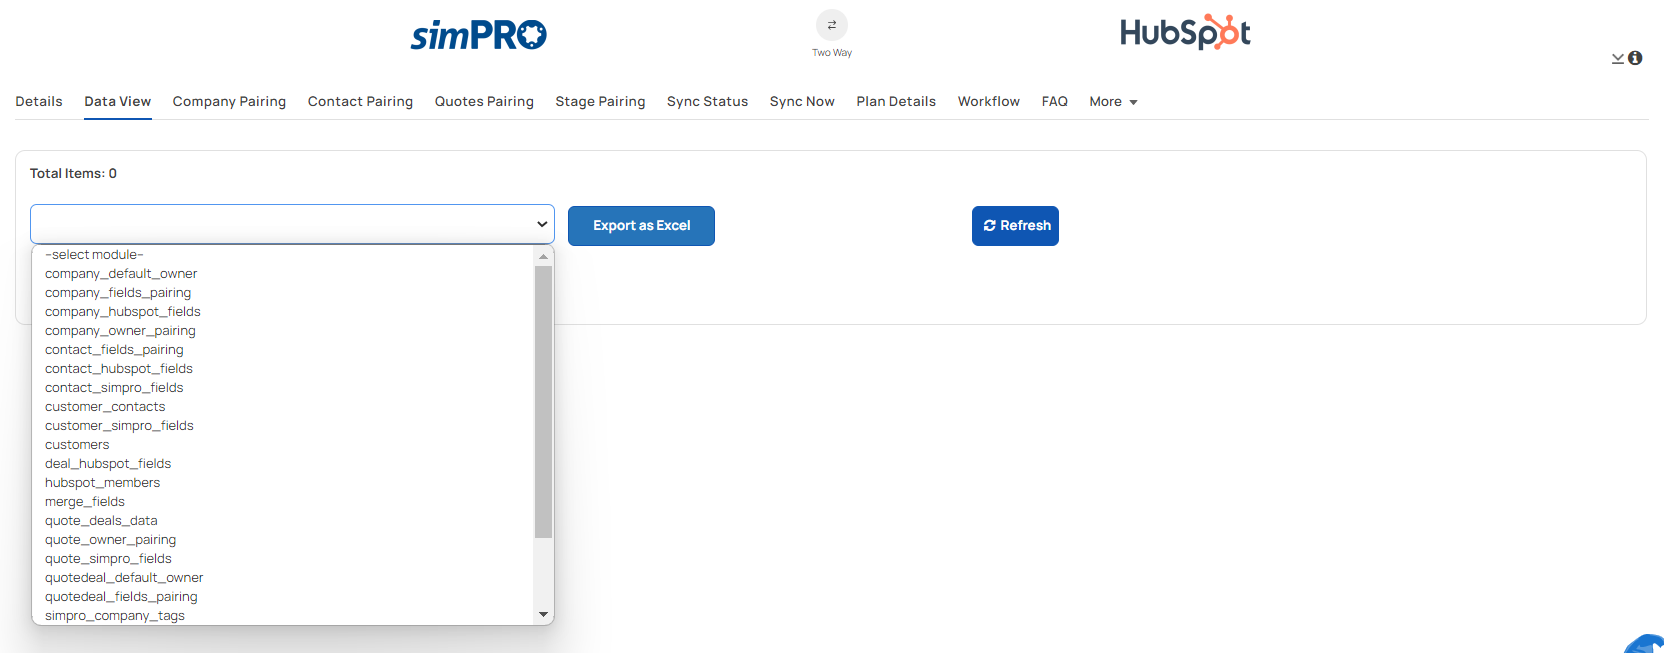Click the Refresh button
Image resolution: width=1664 pixels, height=653 pixels.
[x=1015, y=226]
